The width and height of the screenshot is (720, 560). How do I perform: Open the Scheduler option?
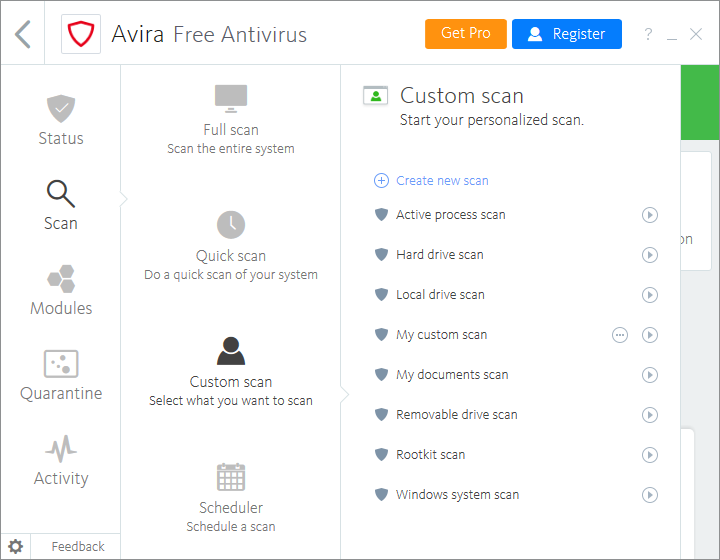click(x=231, y=496)
